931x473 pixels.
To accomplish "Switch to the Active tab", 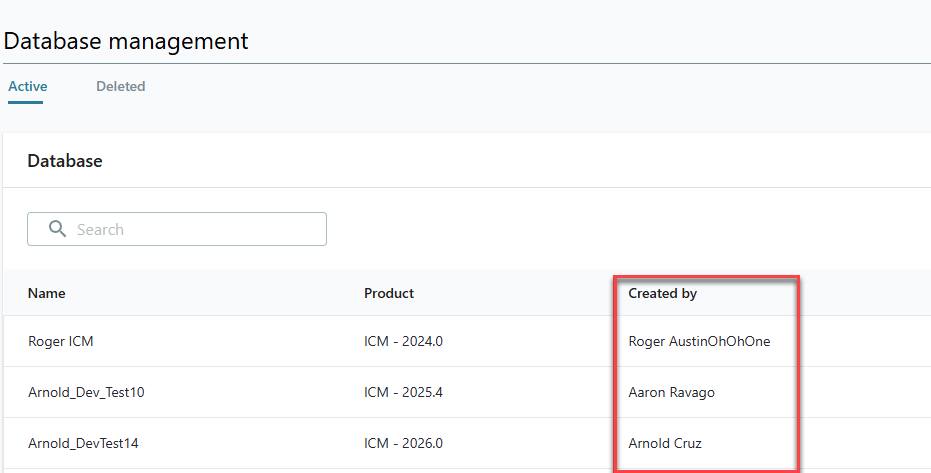I will [x=28, y=87].
